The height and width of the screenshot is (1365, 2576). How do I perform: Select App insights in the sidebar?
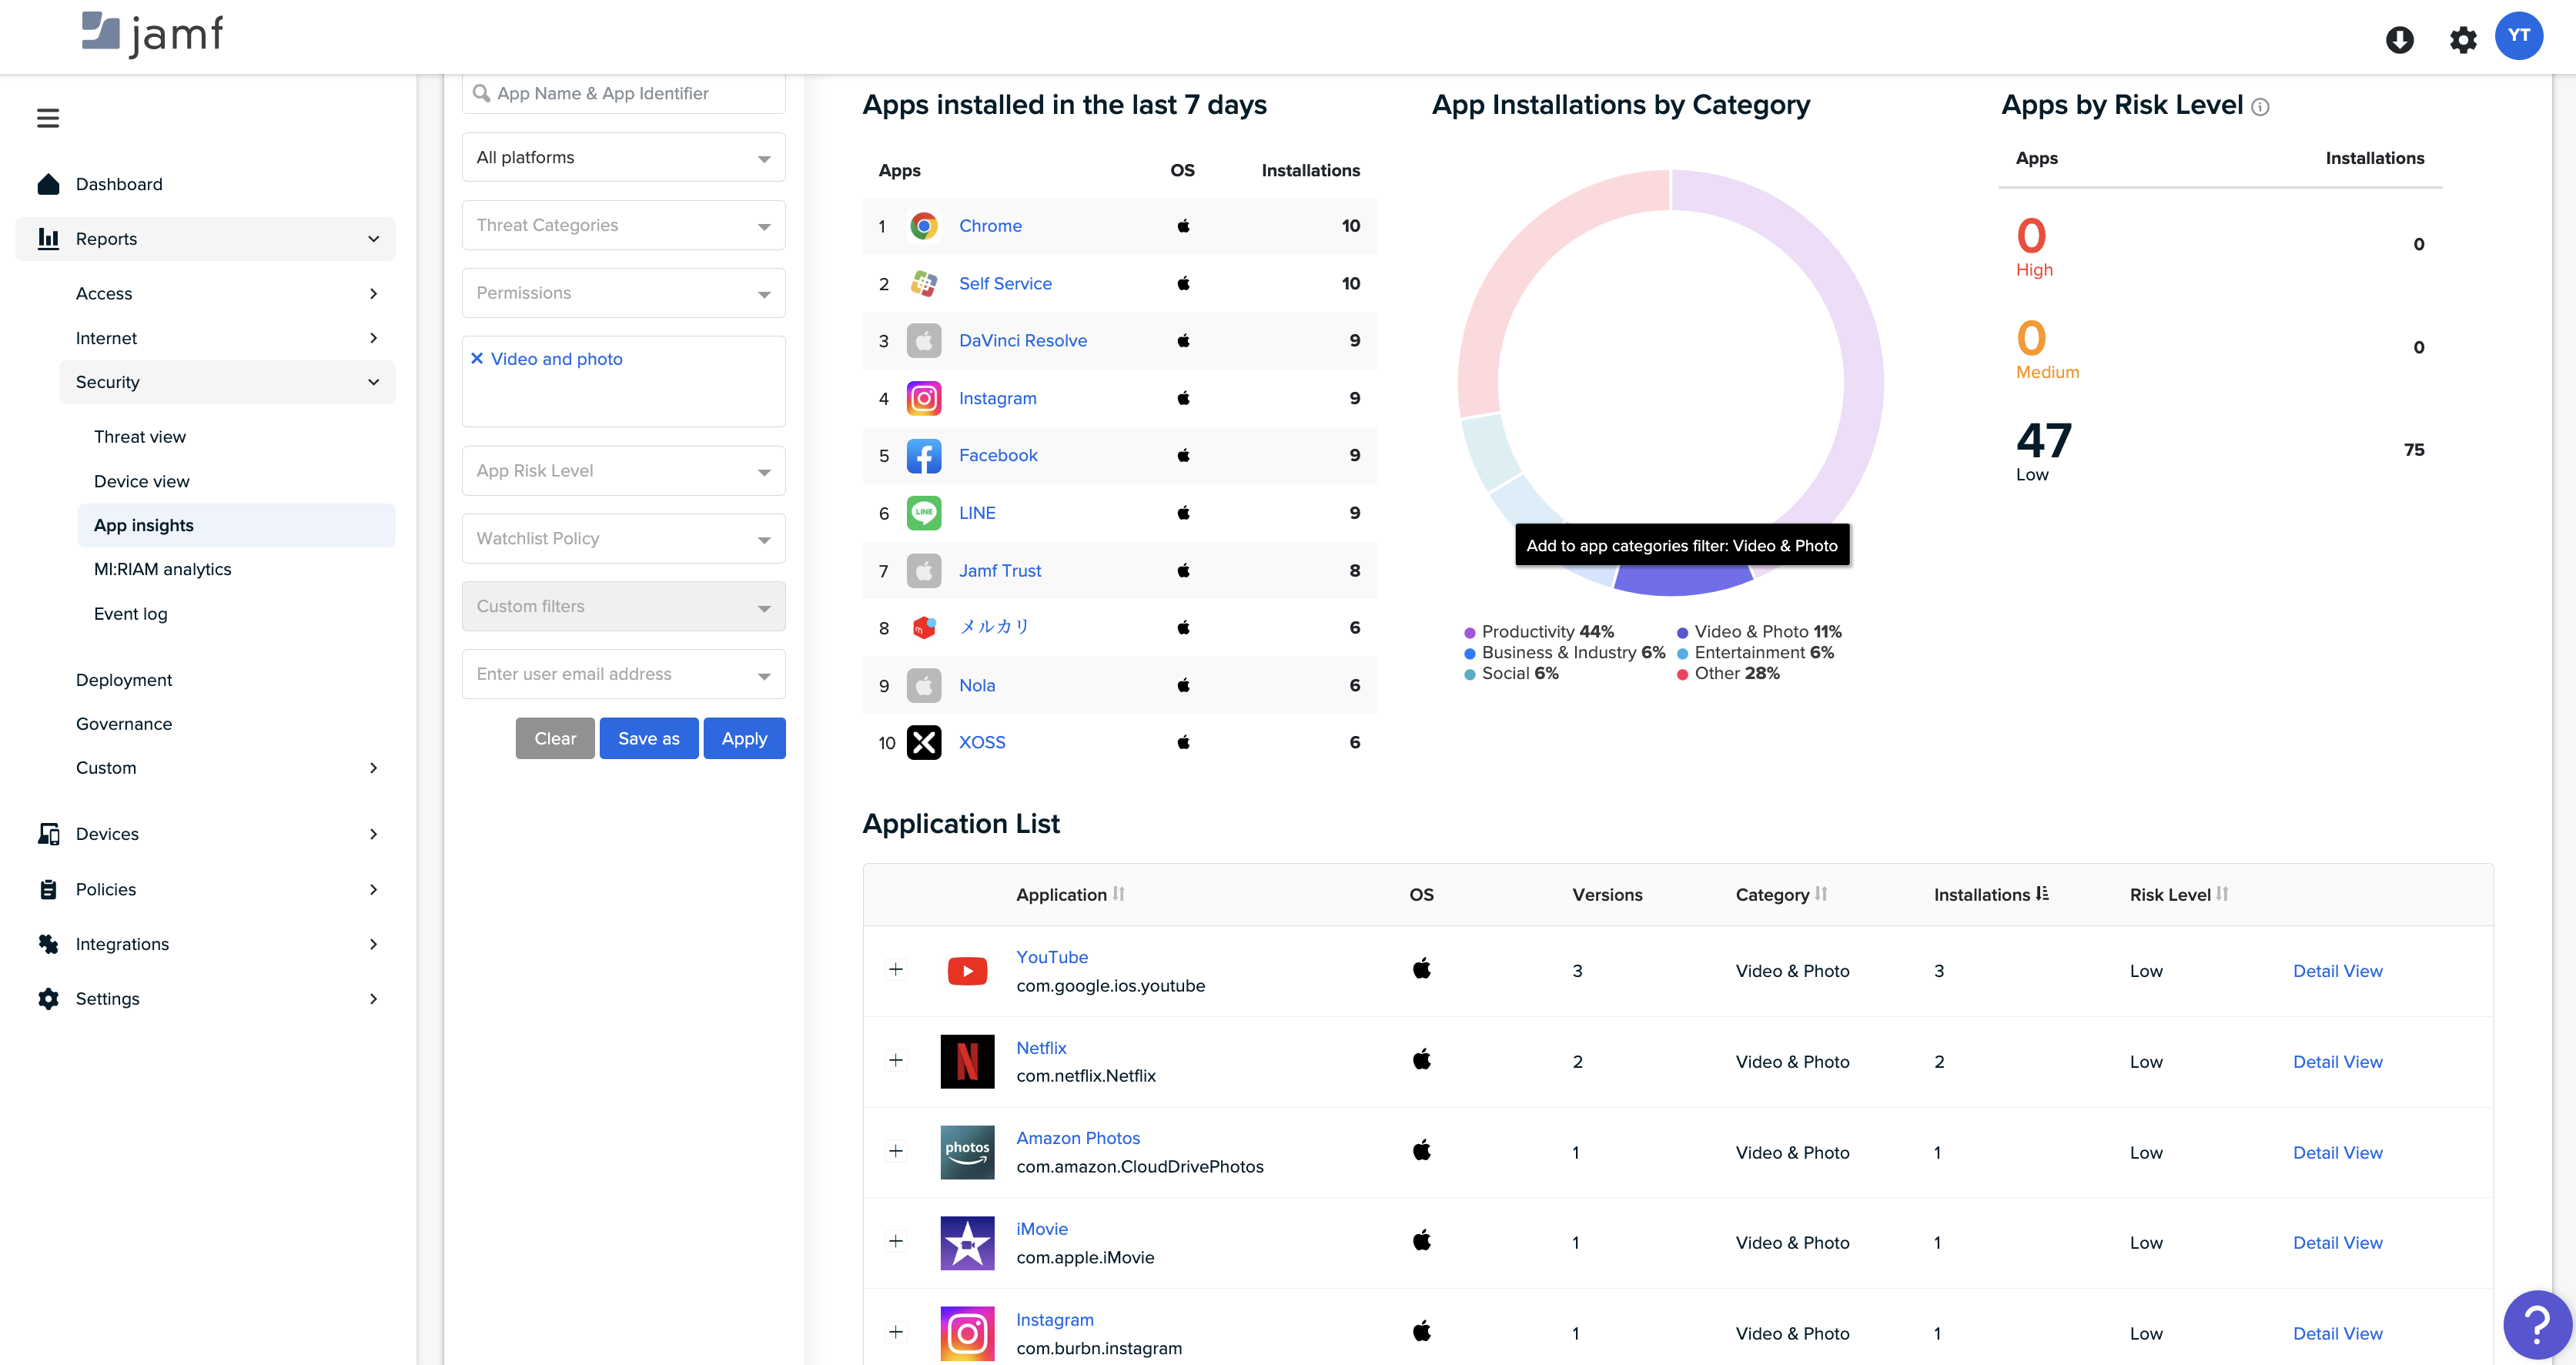236,525
